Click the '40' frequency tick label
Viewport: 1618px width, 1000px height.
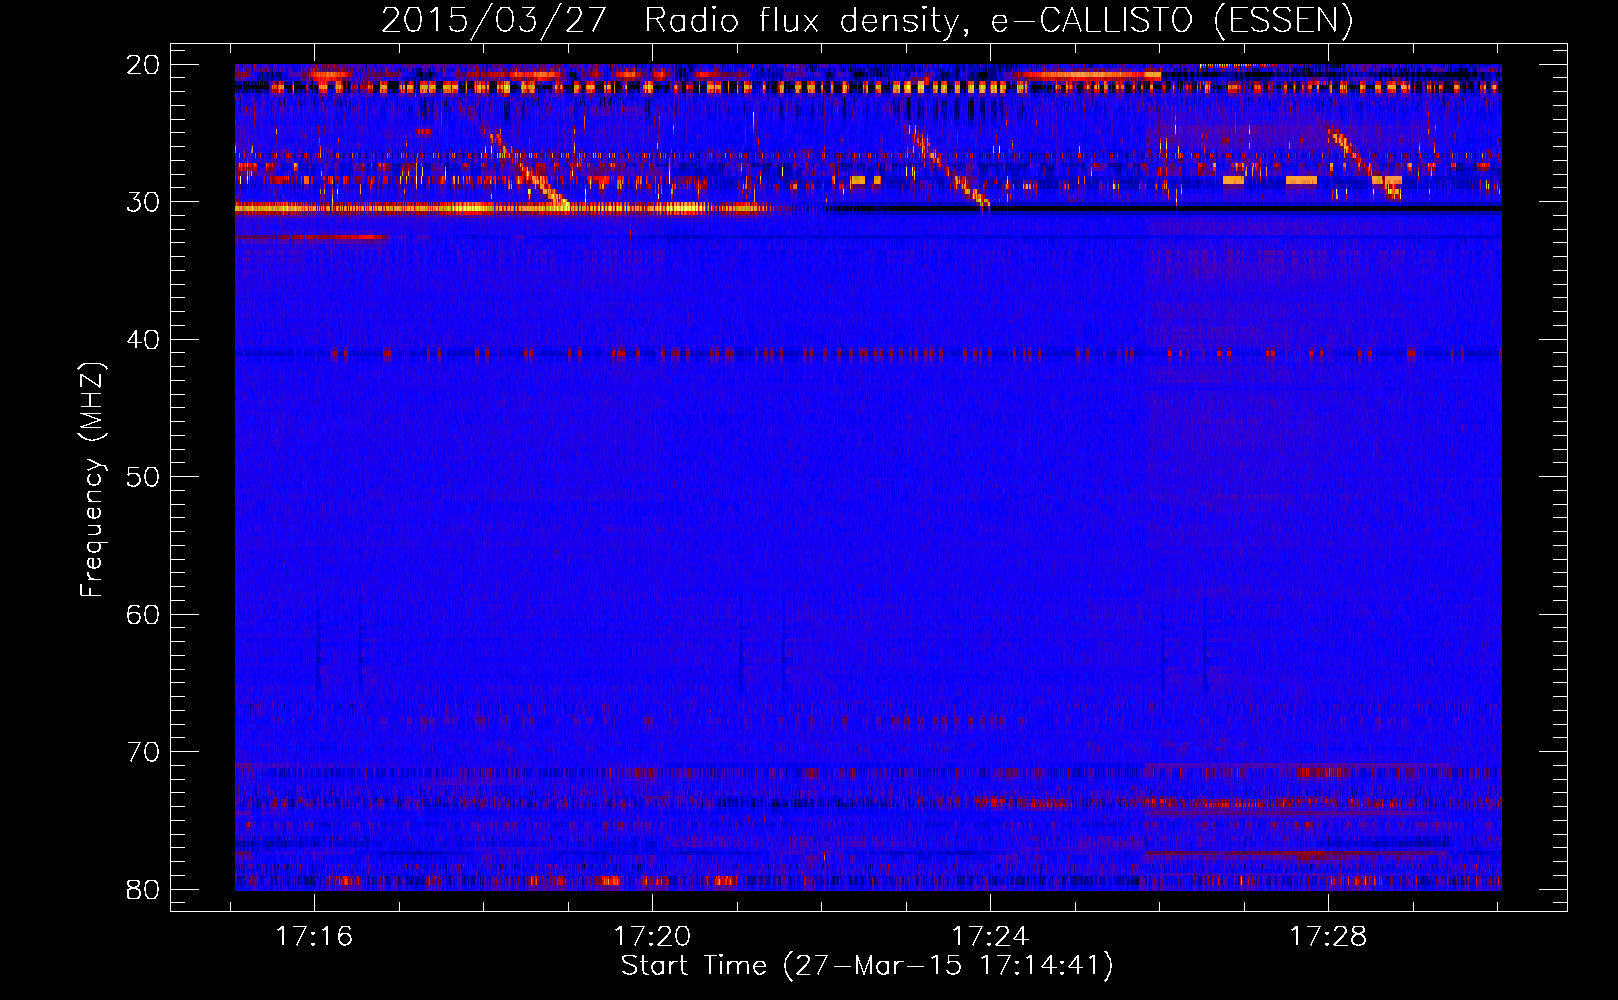pos(143,340)
